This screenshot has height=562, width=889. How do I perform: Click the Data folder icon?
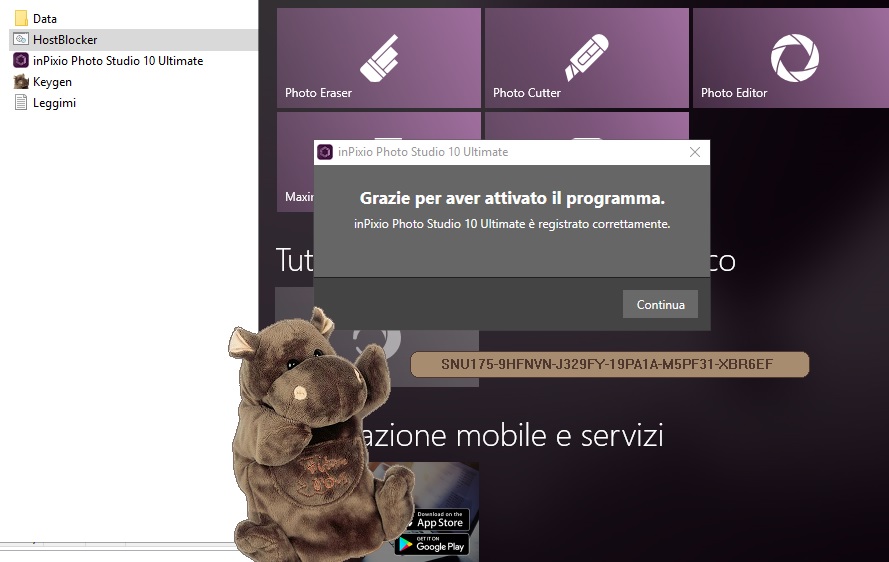coord(21,19)
